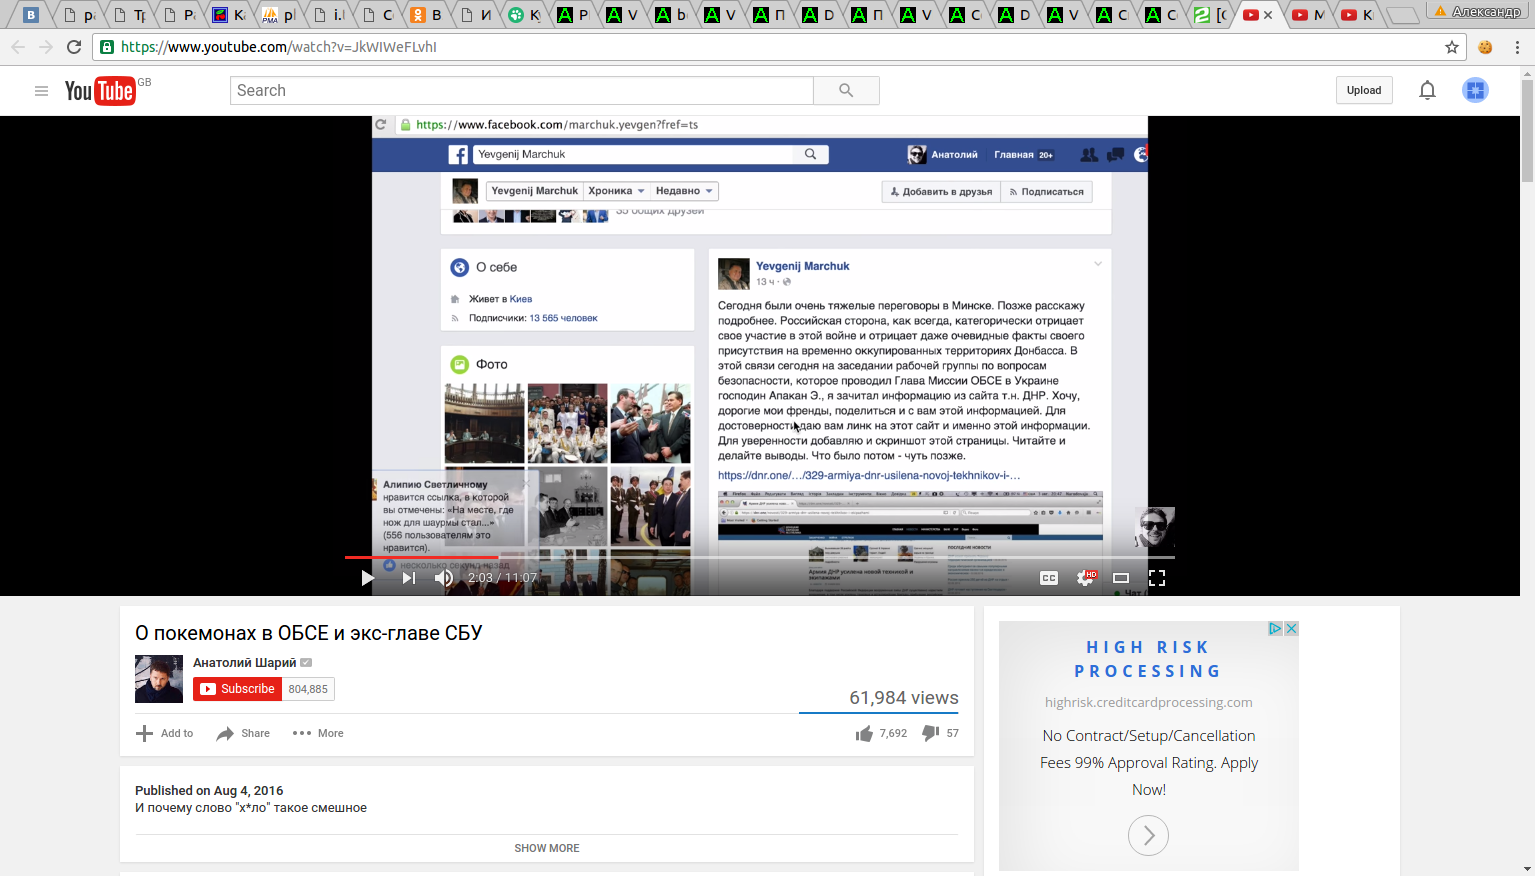The image size is (1535, 876).
Task: View site security padlock info
Action: click(x=107, y=47)
